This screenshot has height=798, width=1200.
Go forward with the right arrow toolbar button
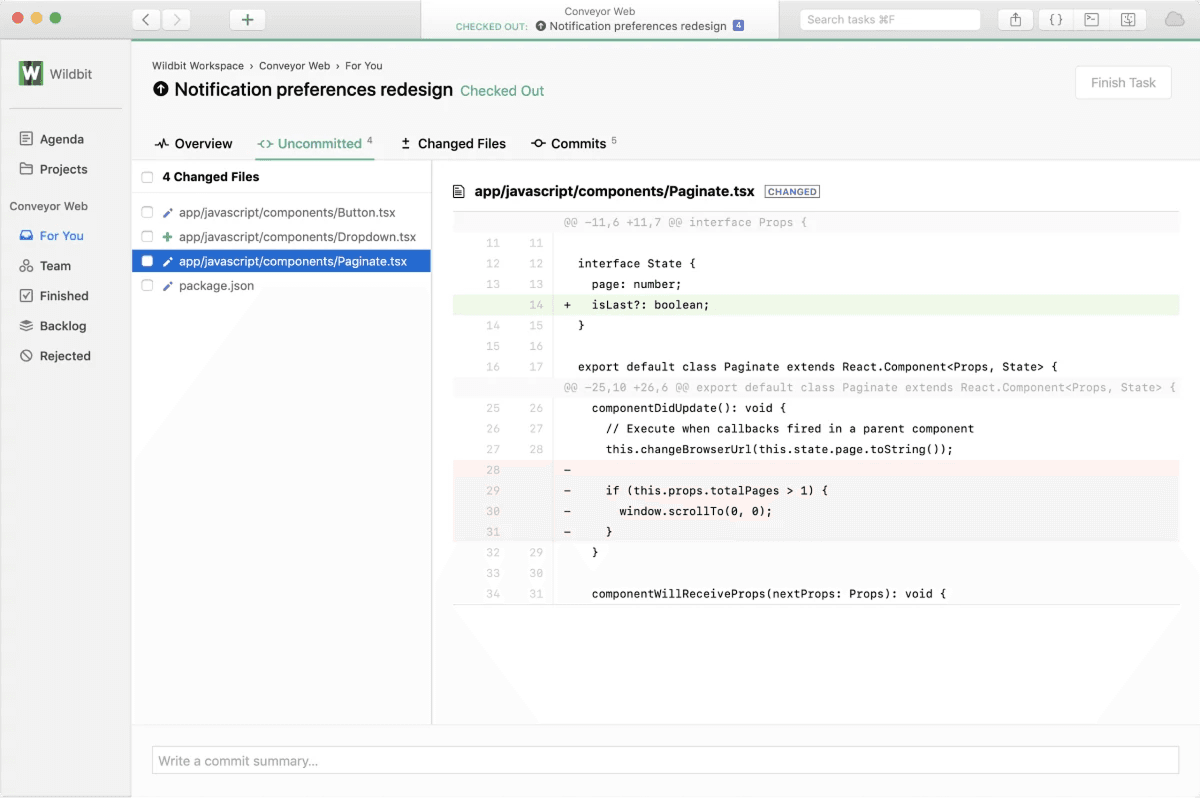[x=176, y=19]
